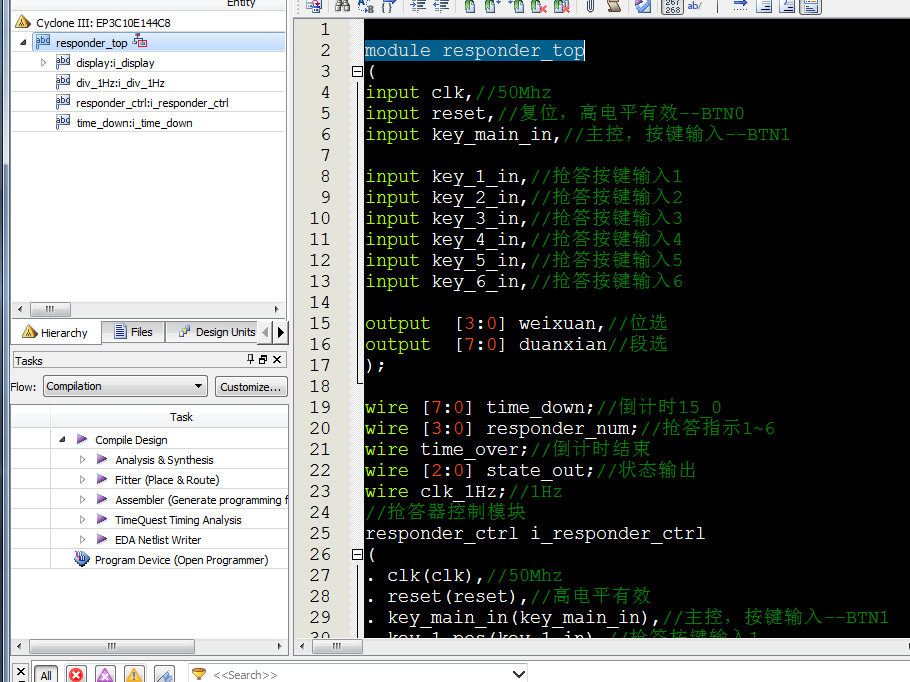Pin the Tasks panel with pushpin icon
Image resolution: width=910 pixels, height=682 pixels.
tap(251, 360)
